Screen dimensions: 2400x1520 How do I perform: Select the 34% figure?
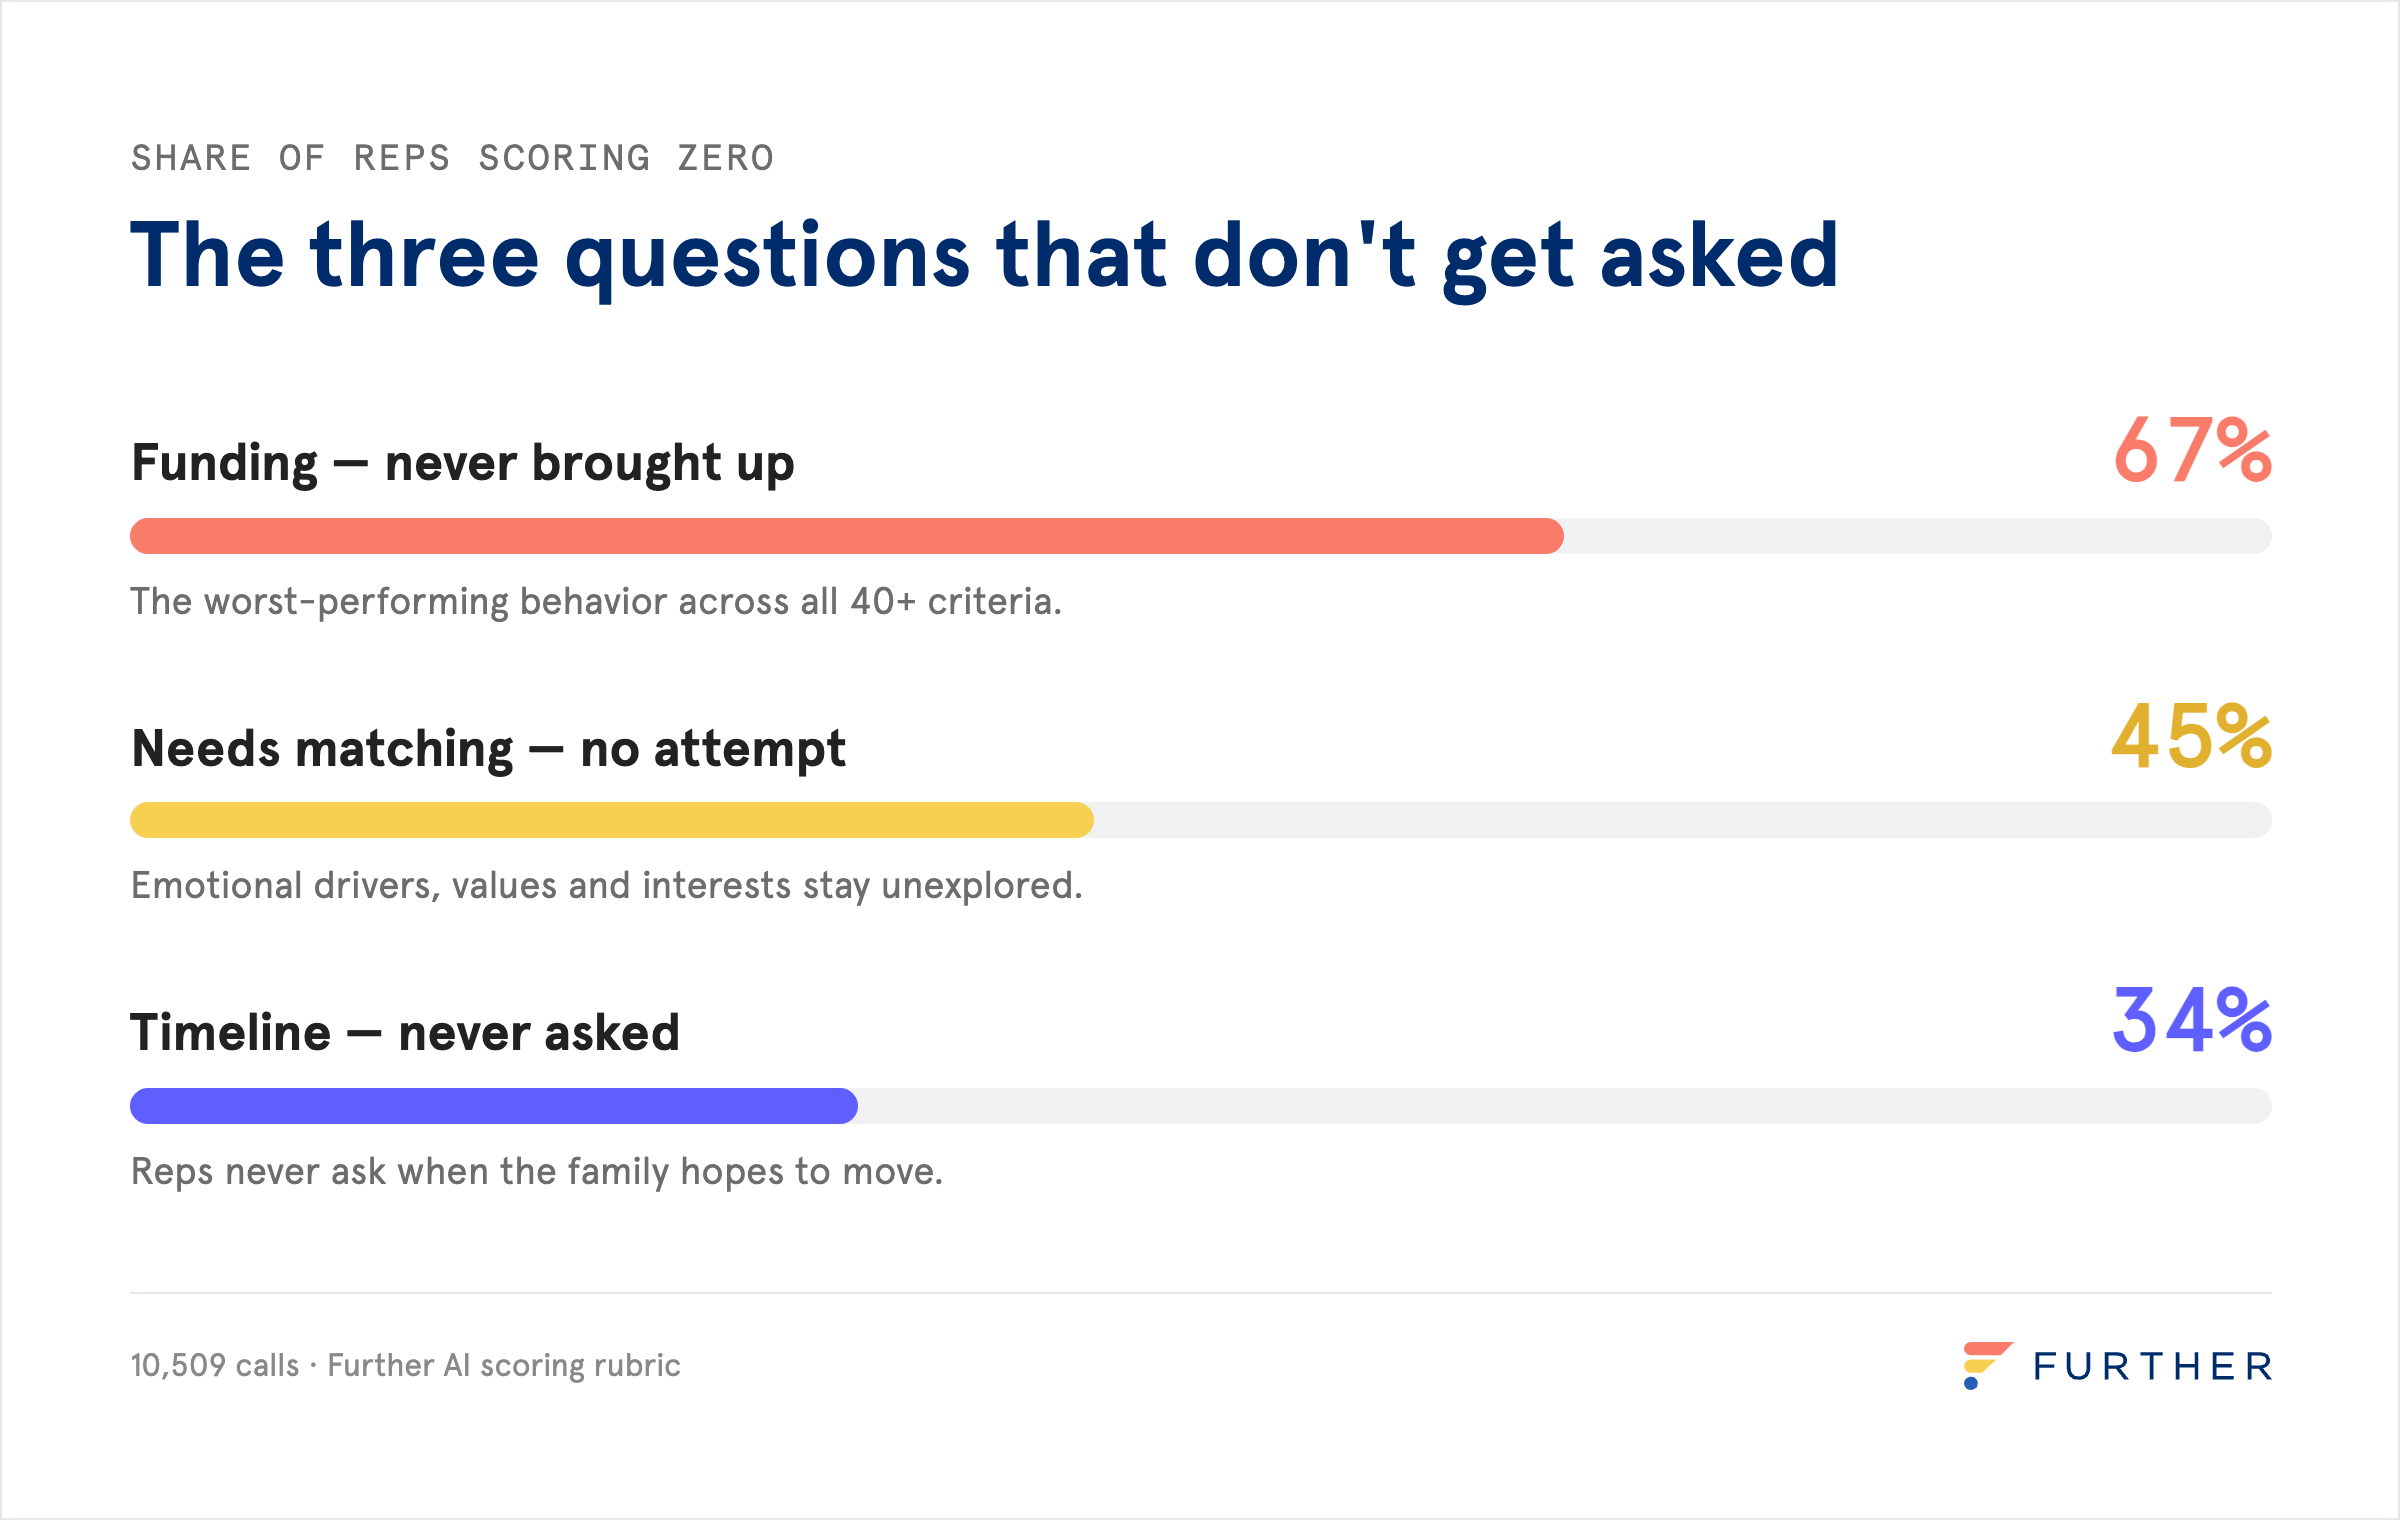click(x=2191, y=1021)
